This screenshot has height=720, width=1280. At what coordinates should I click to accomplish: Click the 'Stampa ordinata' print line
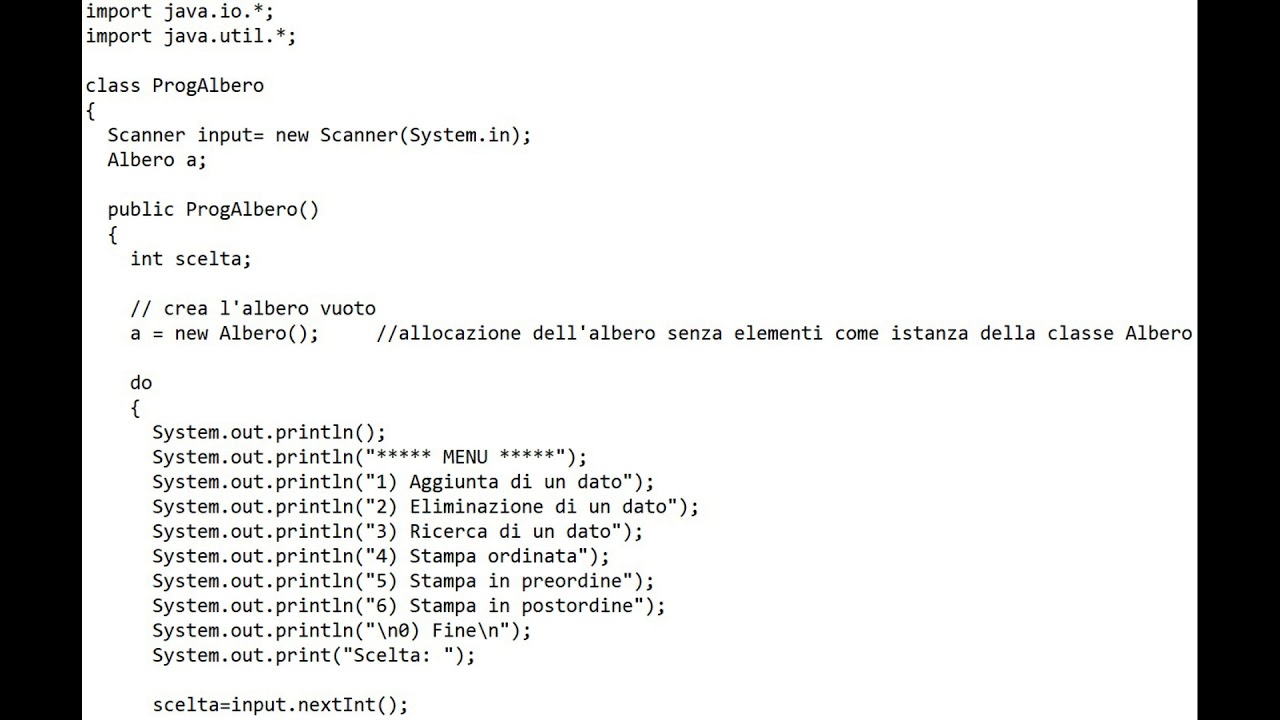[380, 556]
